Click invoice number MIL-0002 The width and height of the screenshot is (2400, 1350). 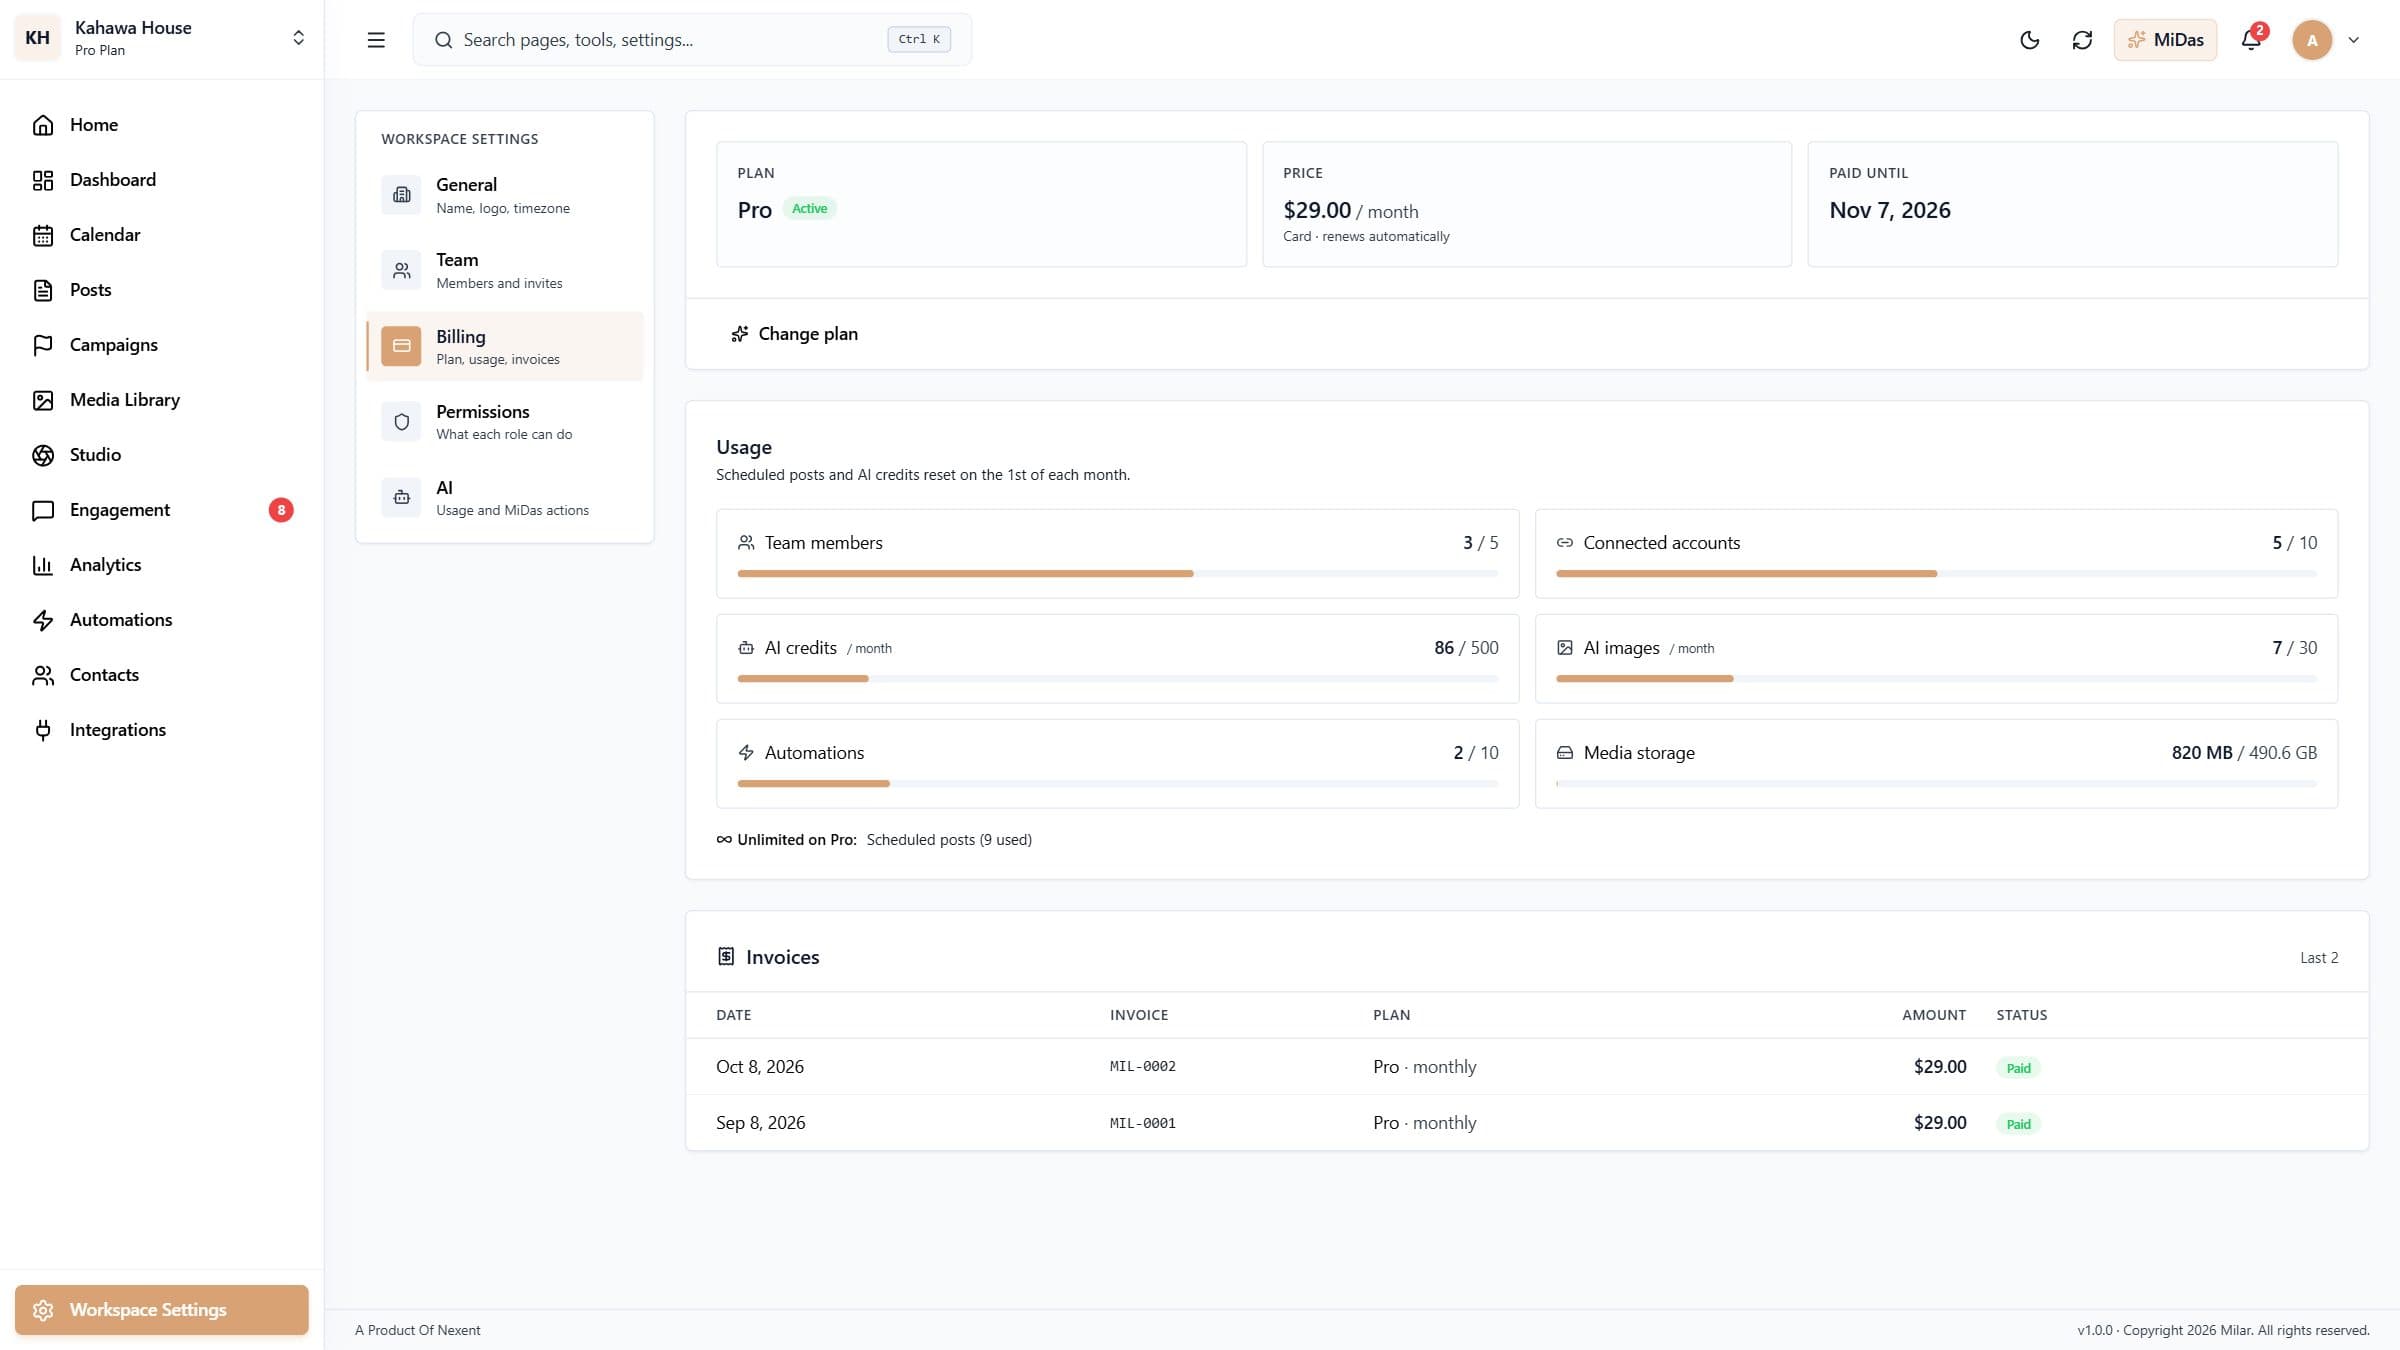pos(1142,1067)
